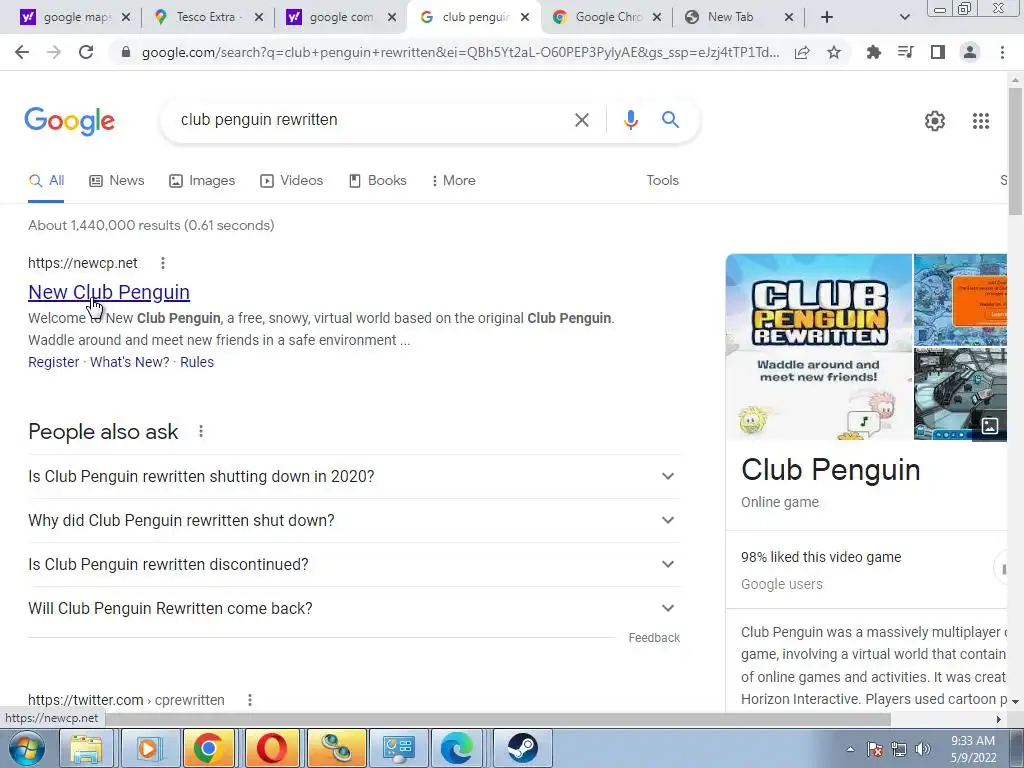Start voice search with the microphone
The image size is (1024, 768).
pyautogui.click(x=630, y=120)
